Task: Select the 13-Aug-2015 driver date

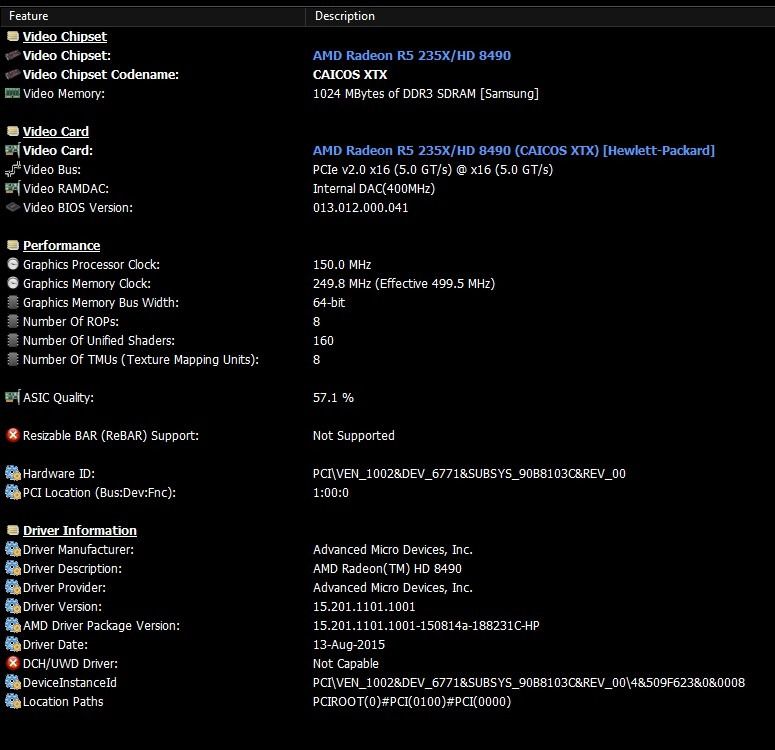Action: pos(348,645)
